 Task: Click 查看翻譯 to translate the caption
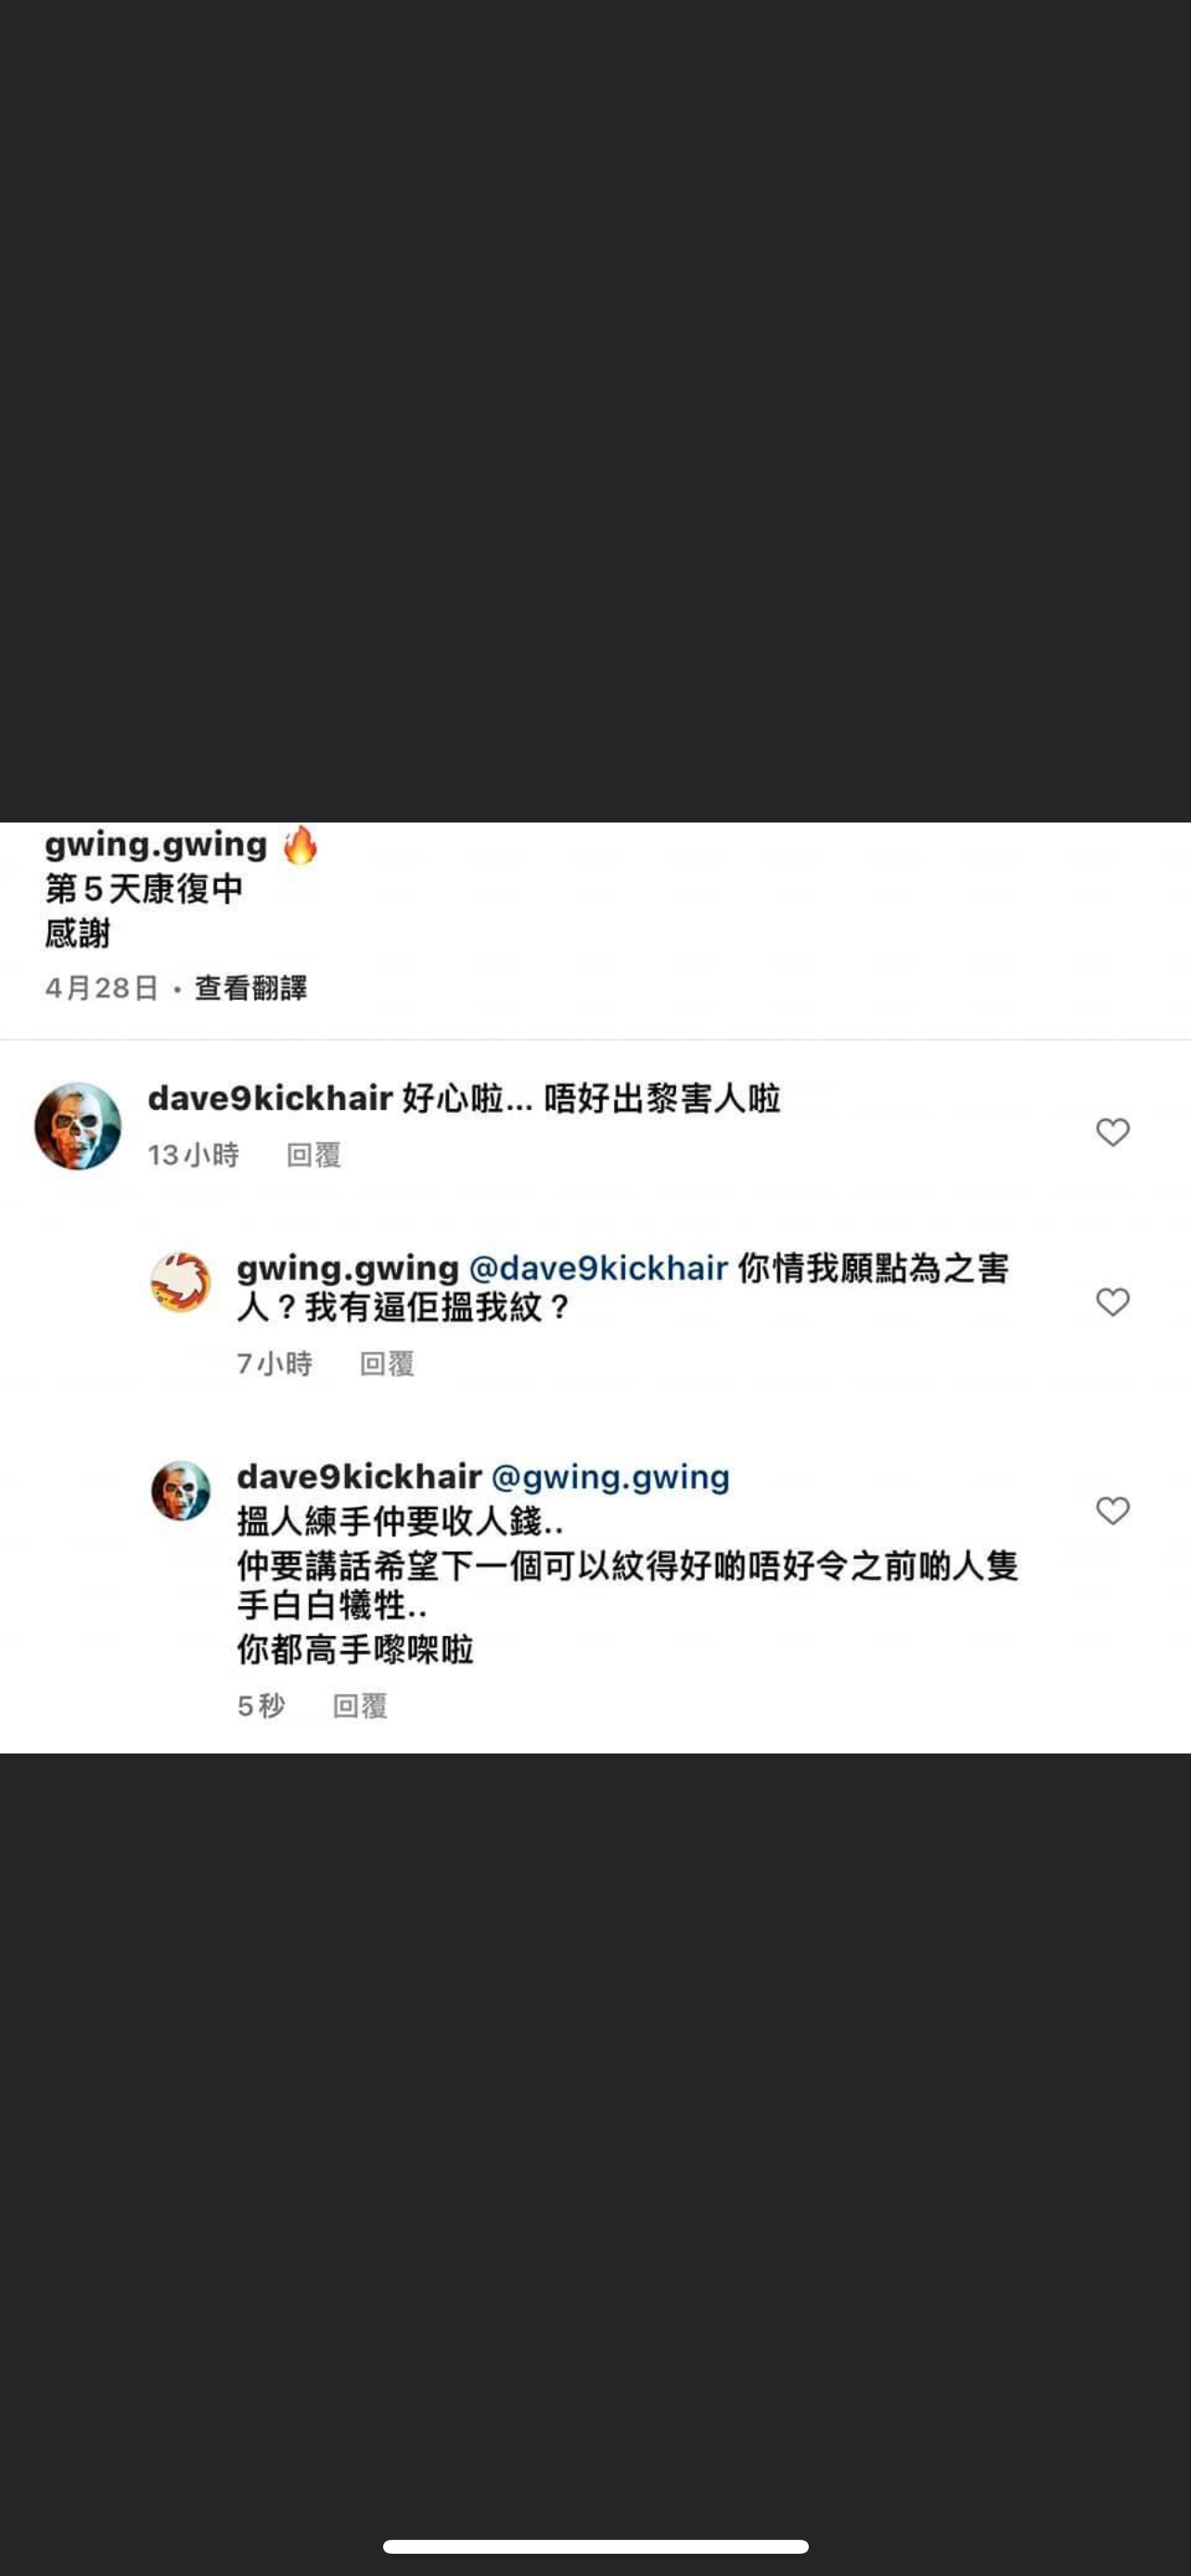tap(251, 988)
